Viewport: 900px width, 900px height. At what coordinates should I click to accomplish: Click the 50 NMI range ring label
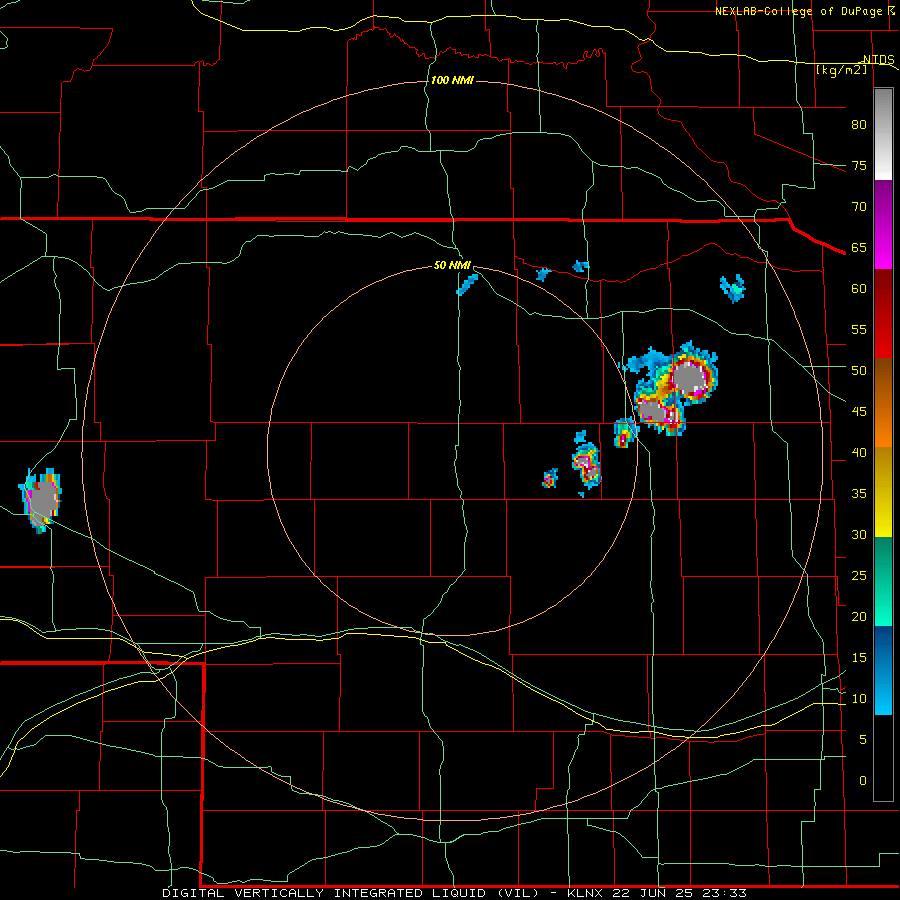coord(452,265)
